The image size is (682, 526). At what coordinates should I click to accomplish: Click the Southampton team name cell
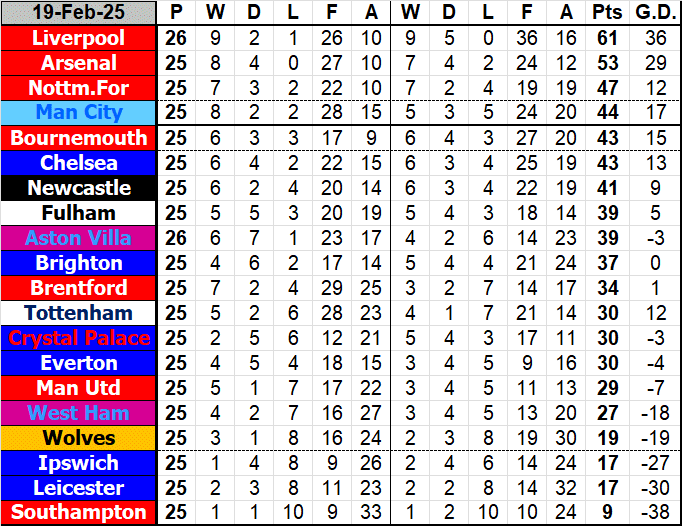(x=78, y=513)
